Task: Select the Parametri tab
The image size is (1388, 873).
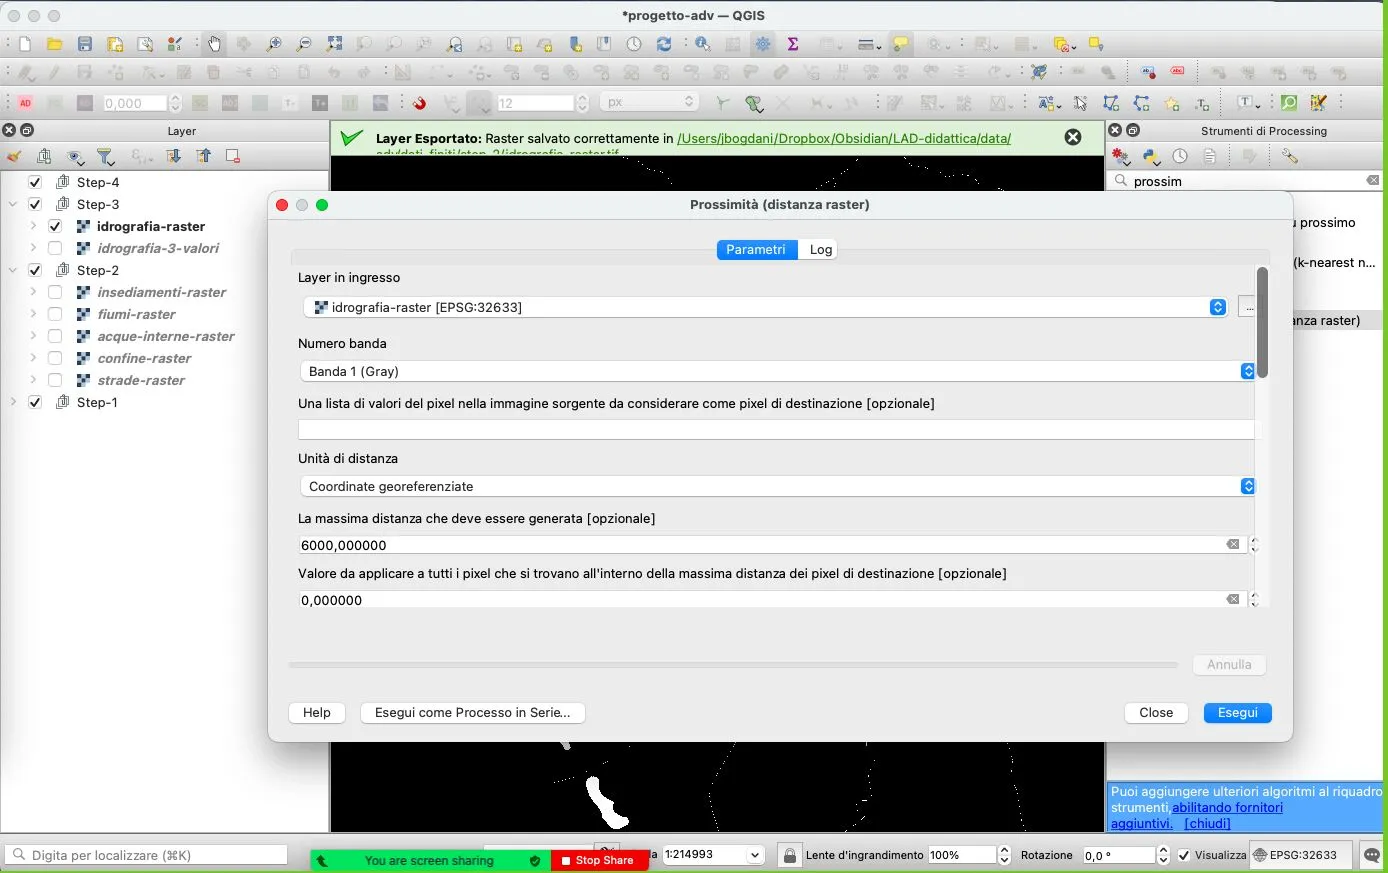Action: coord(756,250)
